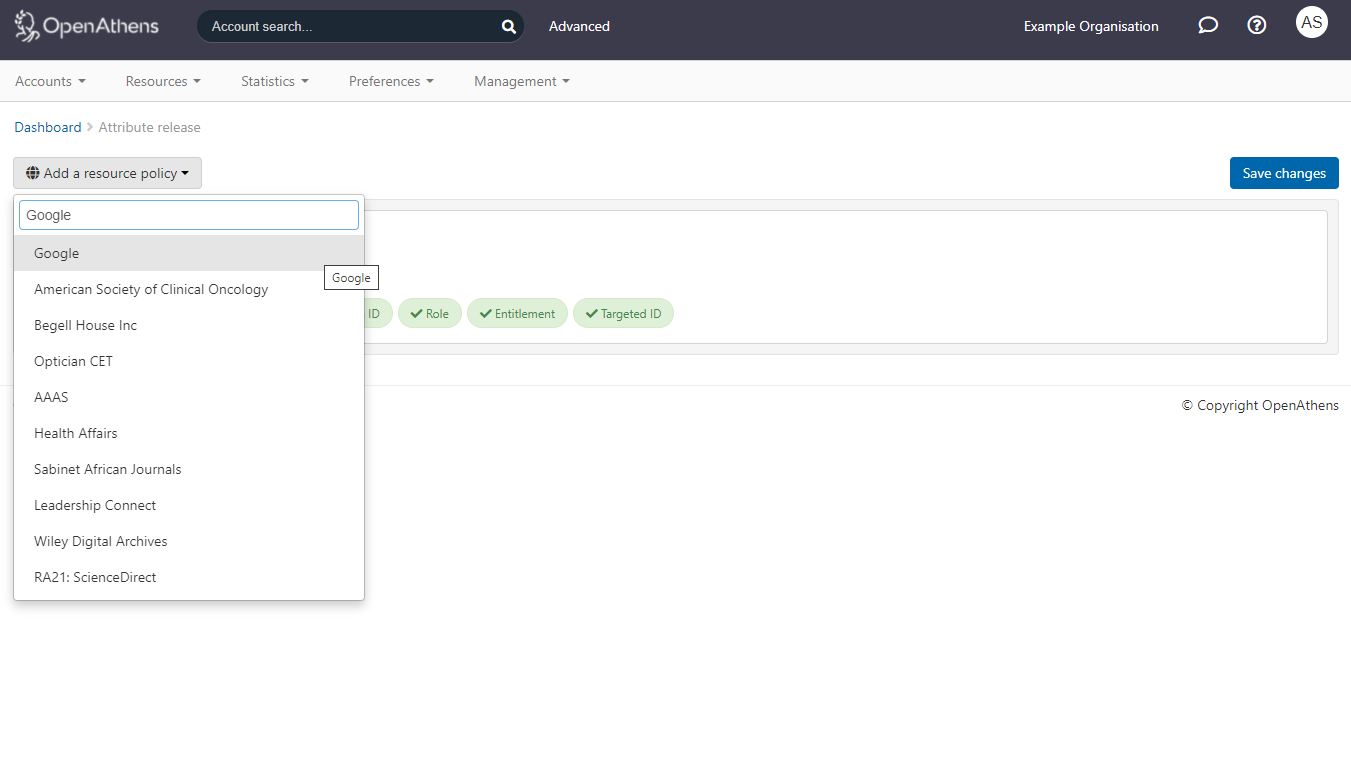Open the Add a resource policy dropdown

coord(107,172)
